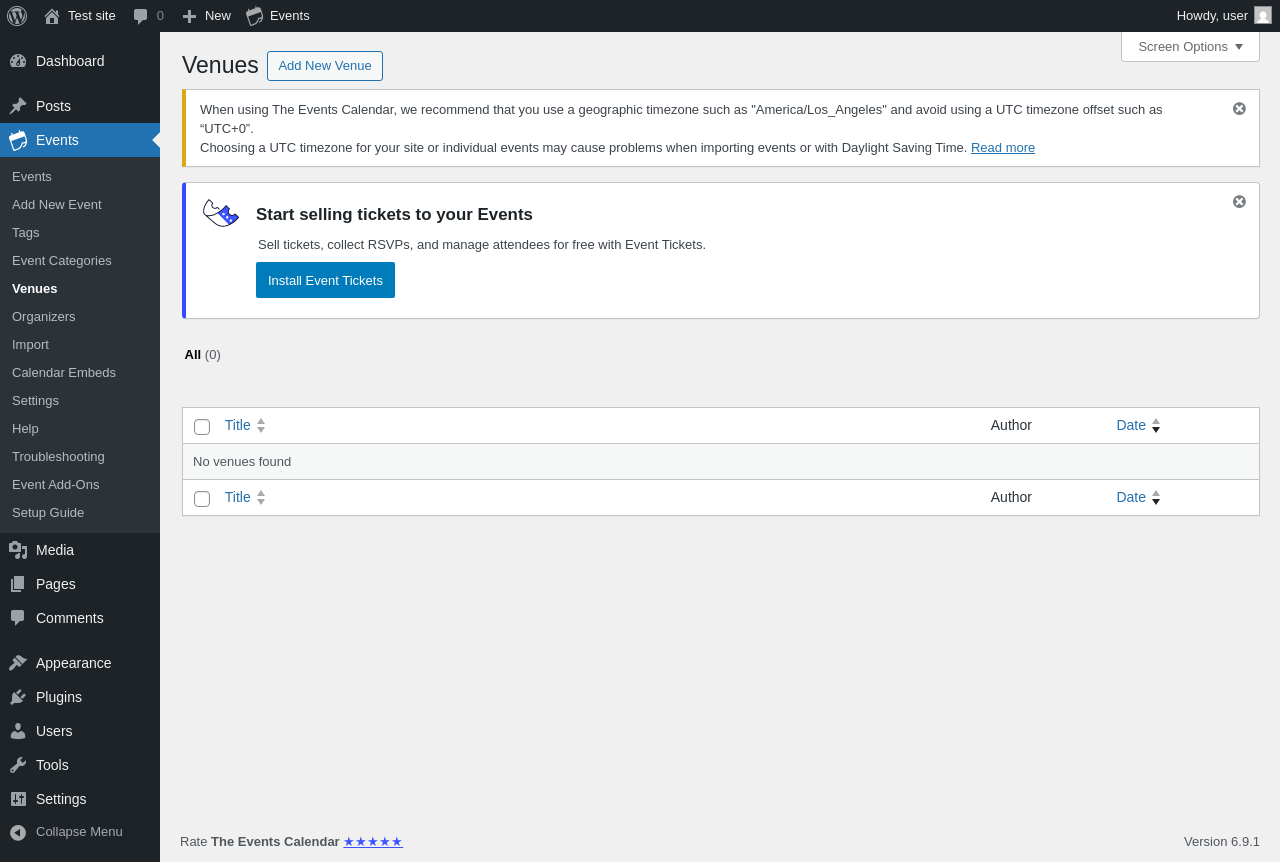Click the ticket illustration in the promo notice
This screenshot has width=1280, height=862.
(220, 213)
